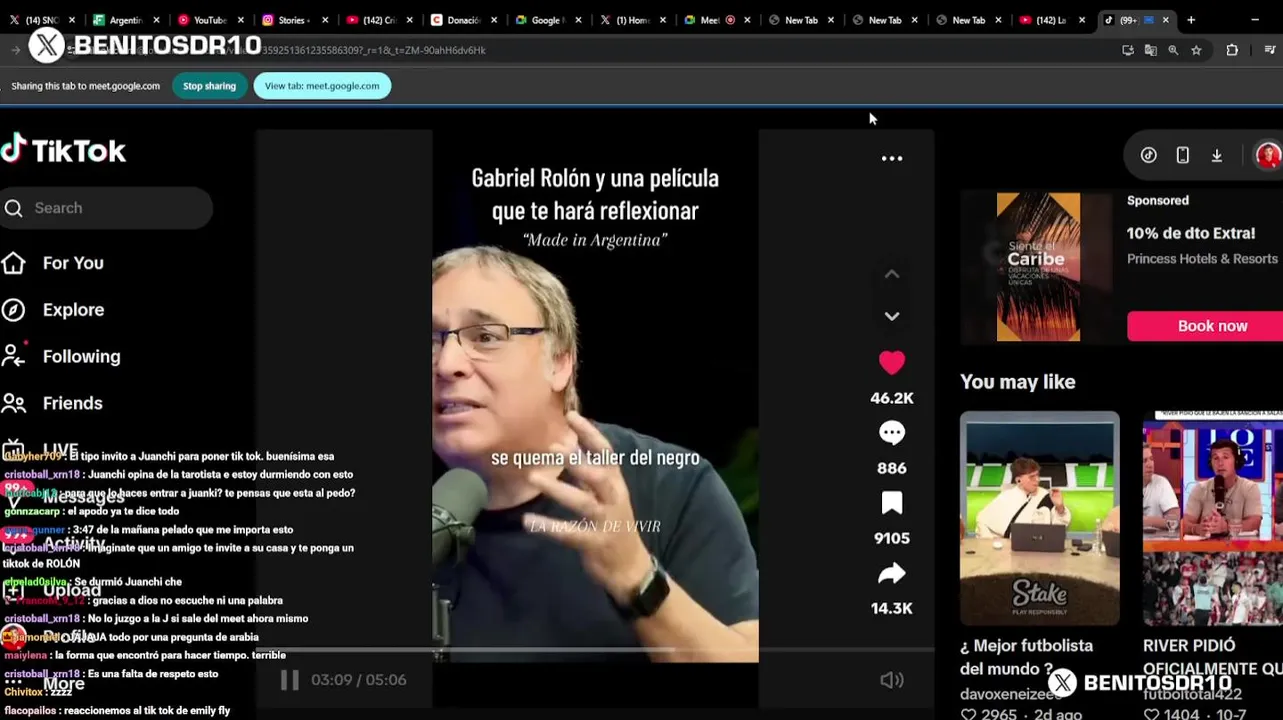Switch to the (142) Cri YouTube tab
This screenshot has width=1283, height=720.
(379, 20)
